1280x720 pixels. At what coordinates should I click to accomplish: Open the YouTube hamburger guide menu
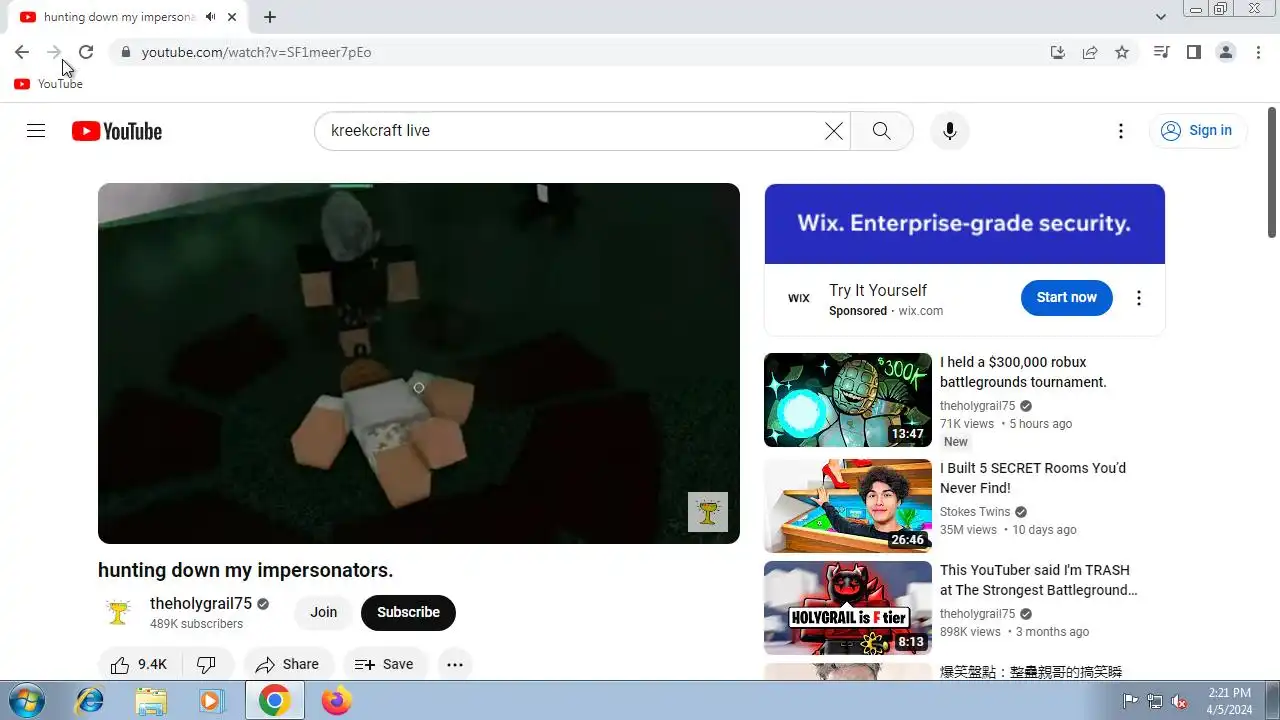[x=36, y=131]
